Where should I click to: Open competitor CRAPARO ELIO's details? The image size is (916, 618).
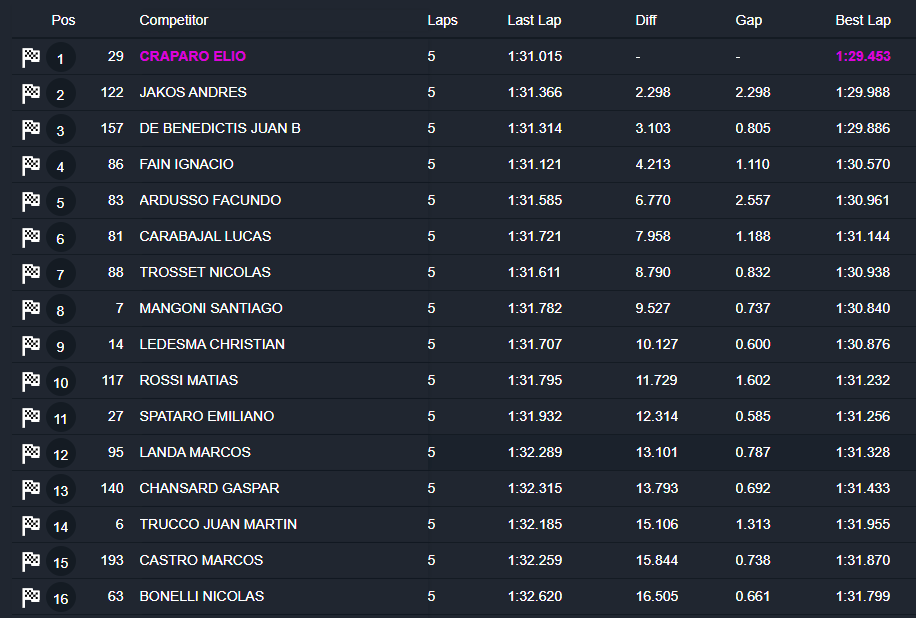192,57
